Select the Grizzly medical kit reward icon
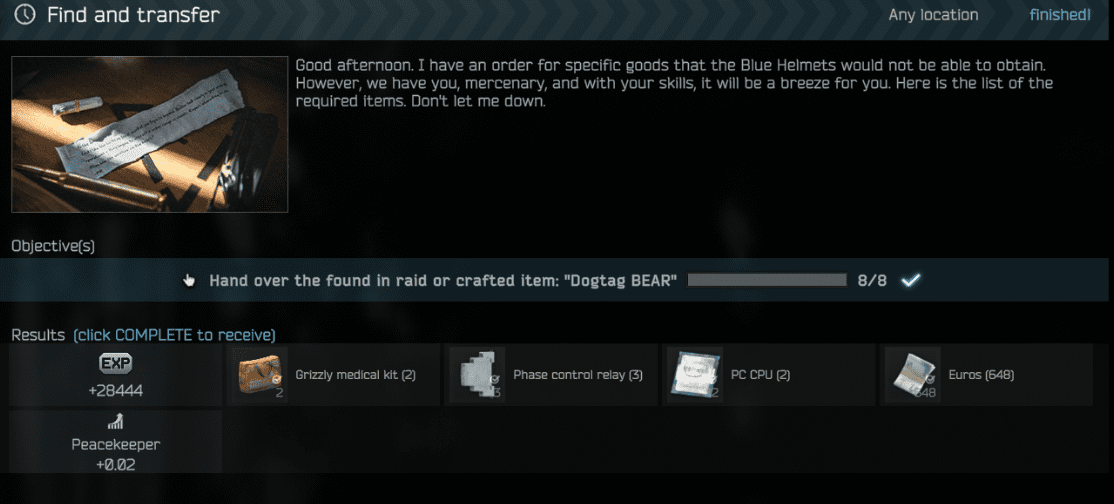The image size is (1114, 504). [x=261, y=375]
